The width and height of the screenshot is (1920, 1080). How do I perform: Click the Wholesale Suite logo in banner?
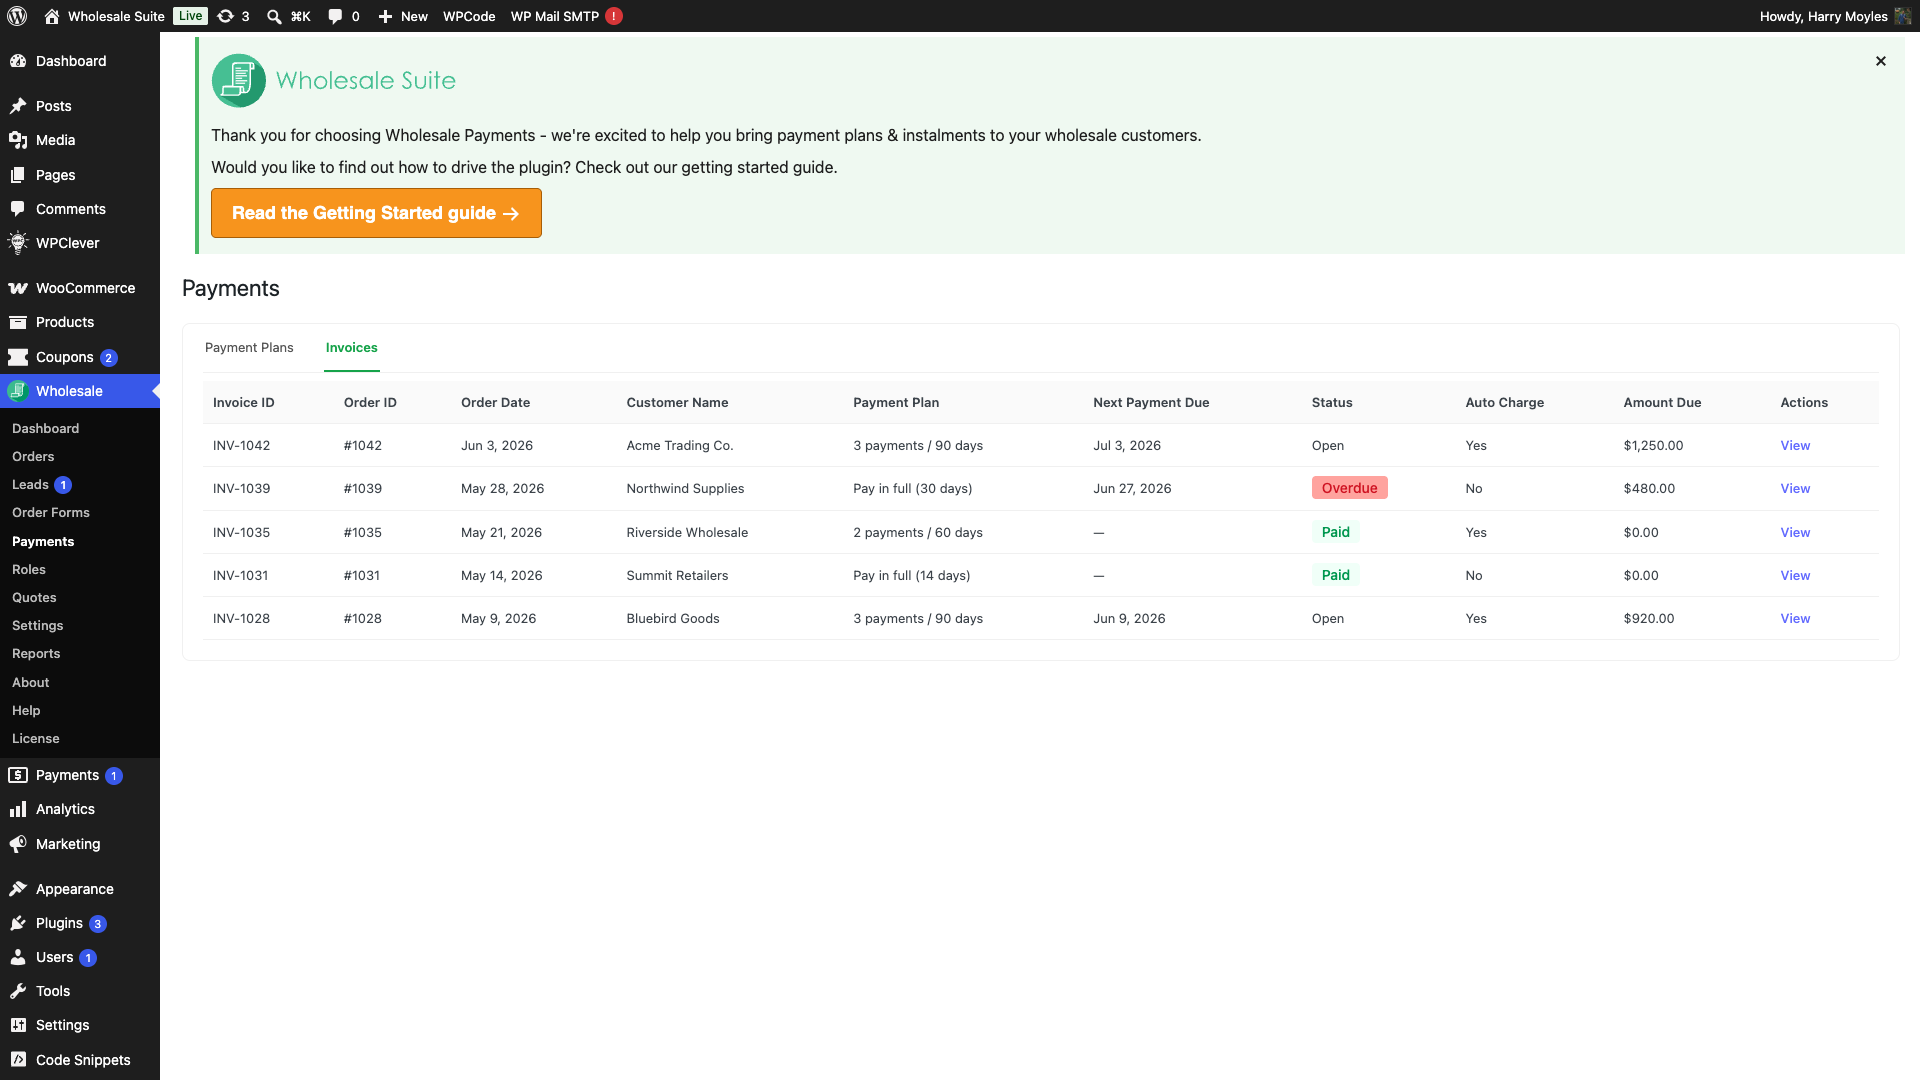point(334,80)
